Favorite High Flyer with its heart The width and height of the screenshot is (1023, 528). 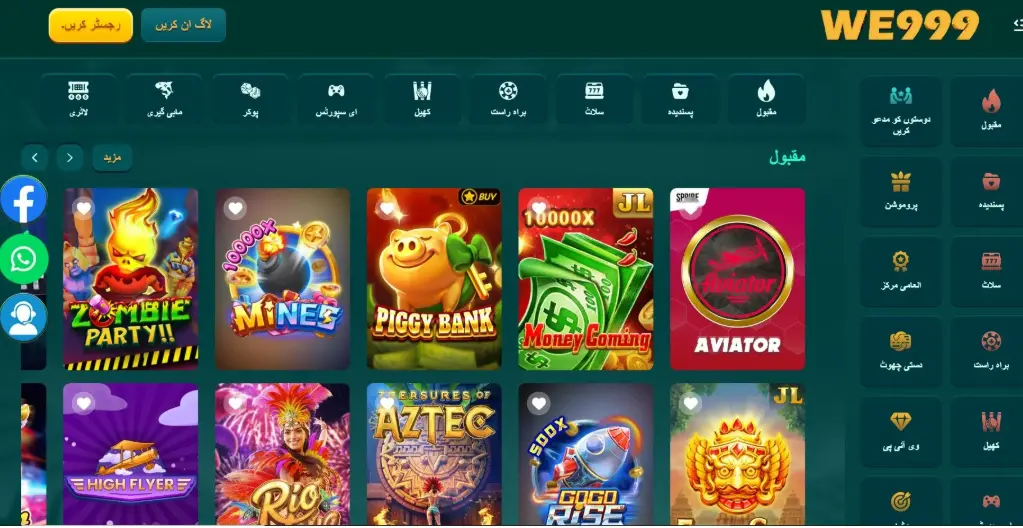click(84, 403)
